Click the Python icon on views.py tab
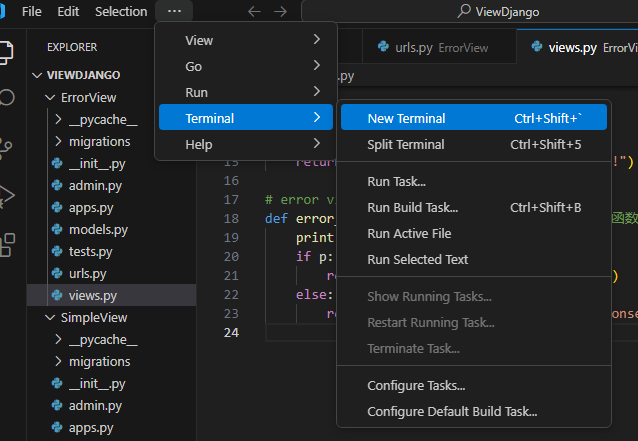This screenshot has width=638, height=441. click(x=537, y=47)
